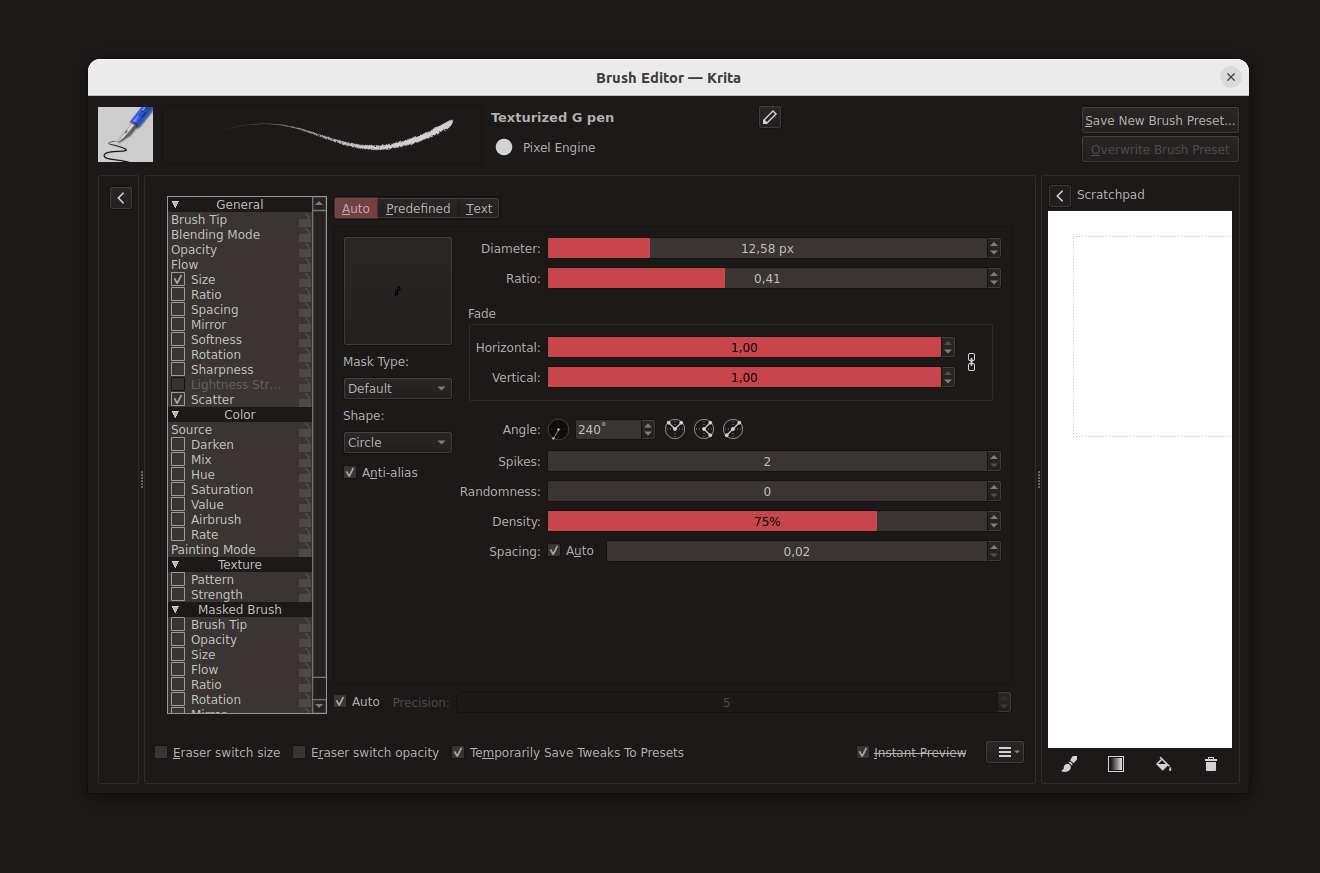This screenshot has height=873, width=1320.
Task: Open the Shape dropdown showing Circle
Action: (x=398, y=442)
